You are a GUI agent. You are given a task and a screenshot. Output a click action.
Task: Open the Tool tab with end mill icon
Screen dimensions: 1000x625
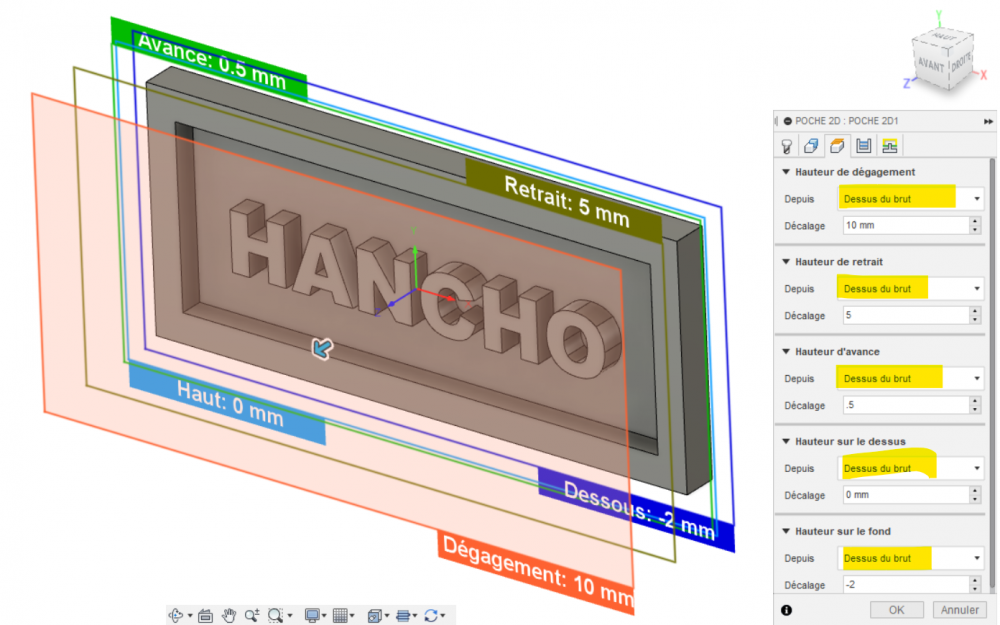pos(786,146)
